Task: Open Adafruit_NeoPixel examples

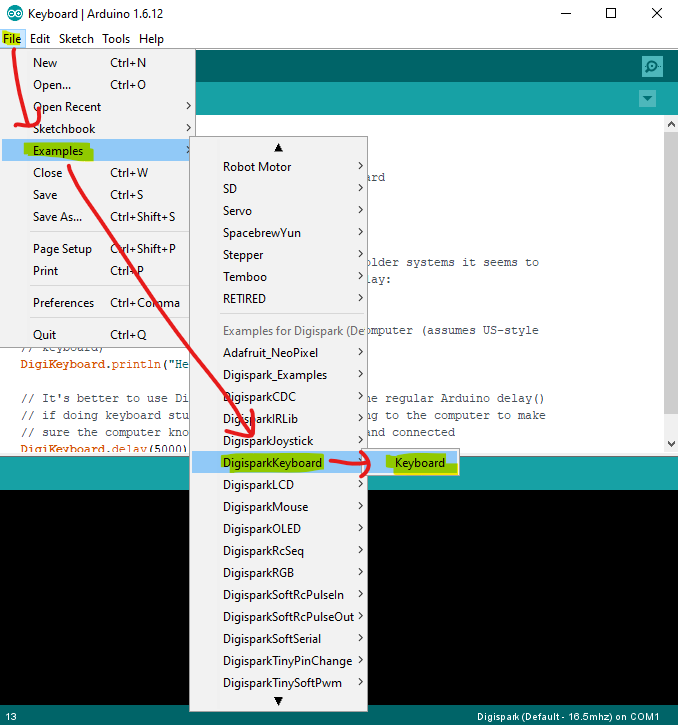Action: pos(279,353)
